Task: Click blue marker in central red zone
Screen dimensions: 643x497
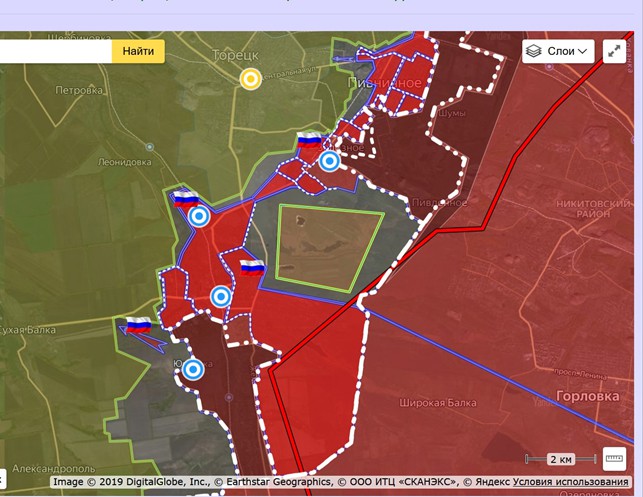Action: click(221, 296)
